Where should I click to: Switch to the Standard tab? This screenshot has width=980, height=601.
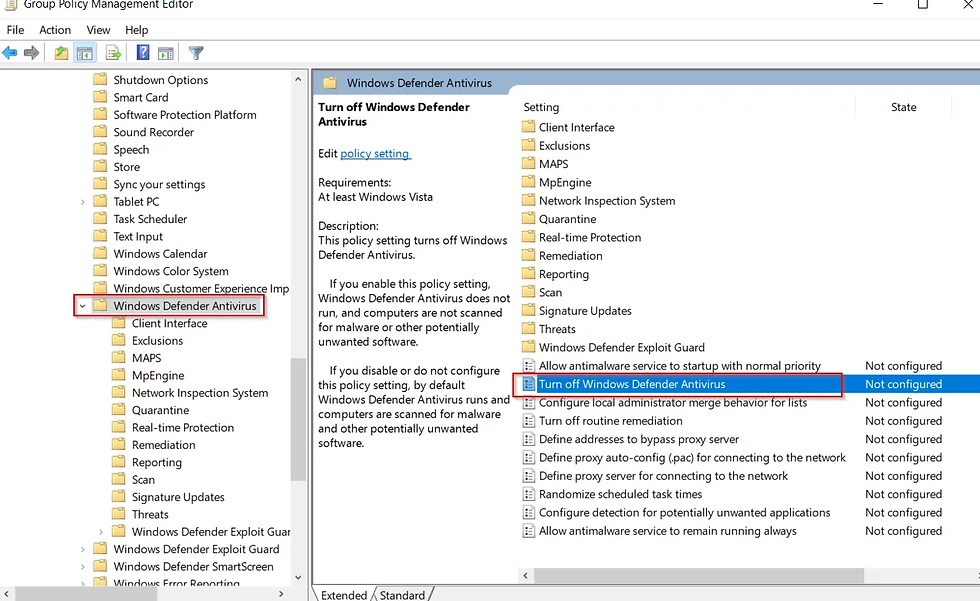click(x=402, y=595)
